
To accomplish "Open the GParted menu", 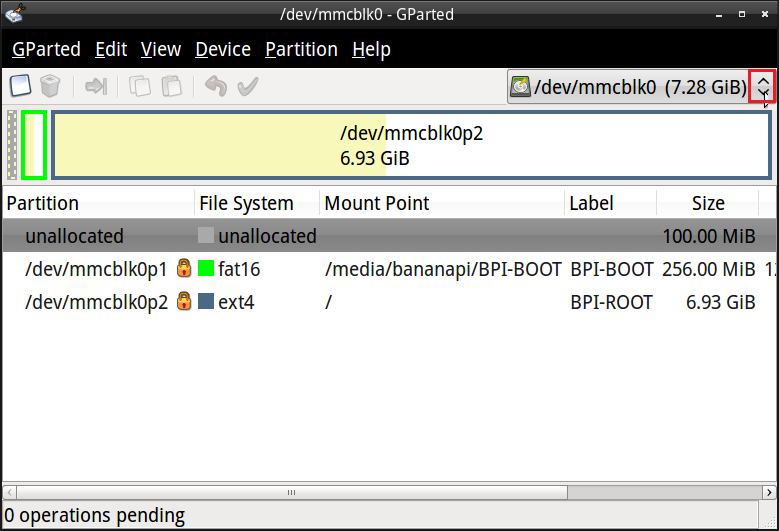I will [x=47, y=49].
